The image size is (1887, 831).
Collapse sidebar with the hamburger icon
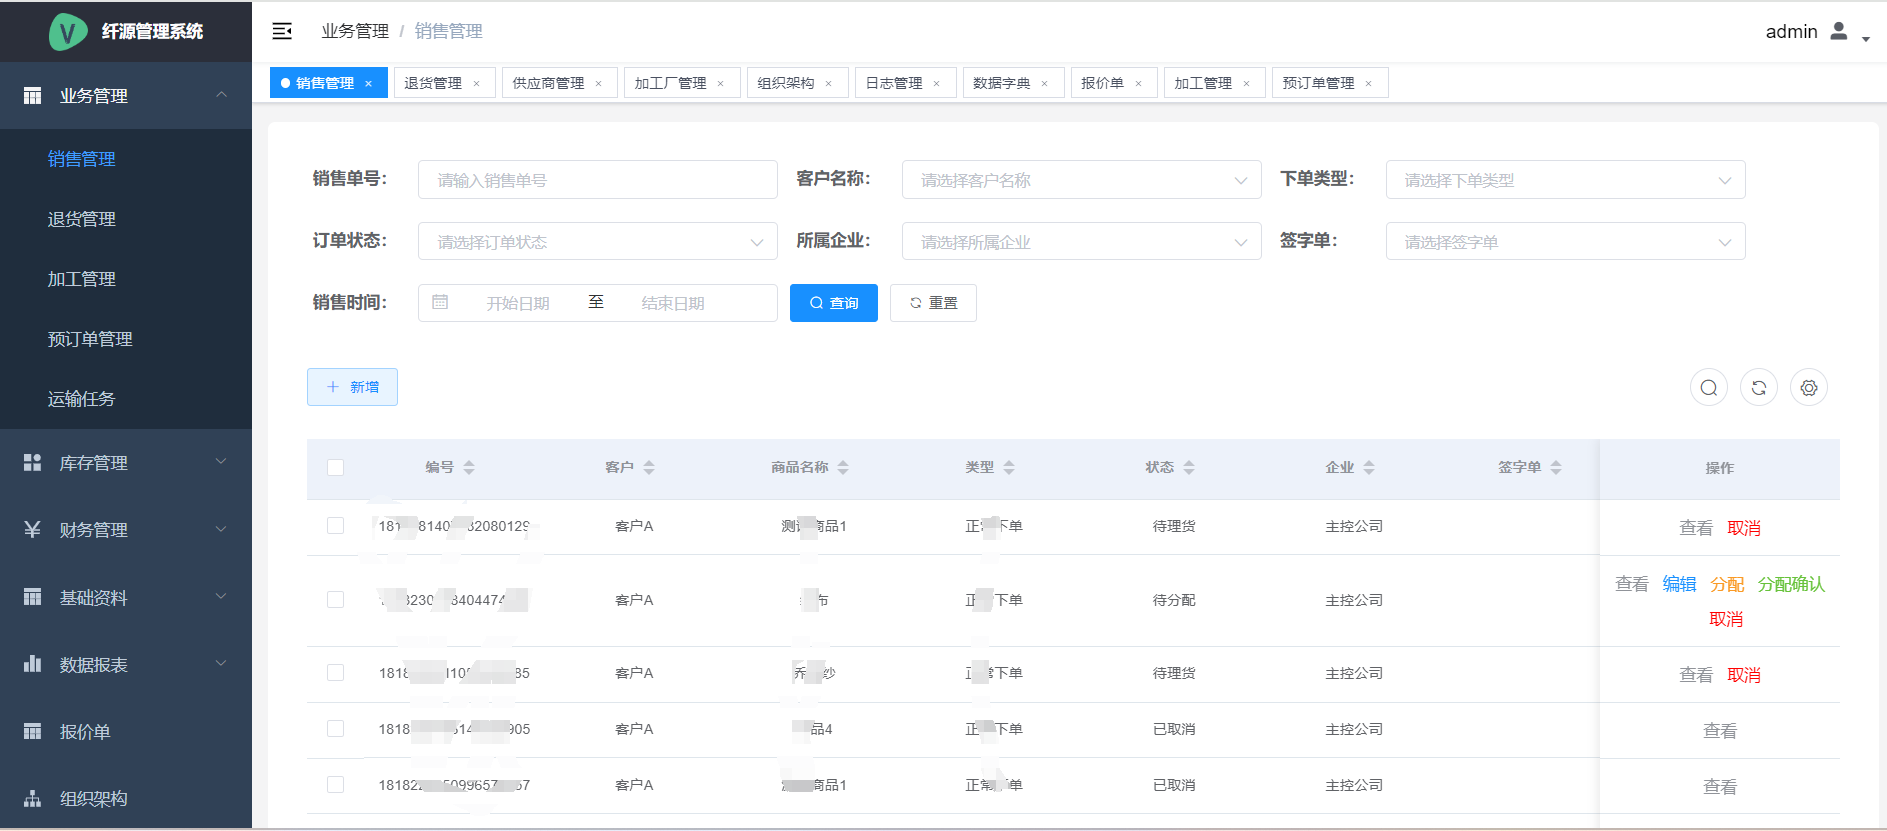click(282, 31)
